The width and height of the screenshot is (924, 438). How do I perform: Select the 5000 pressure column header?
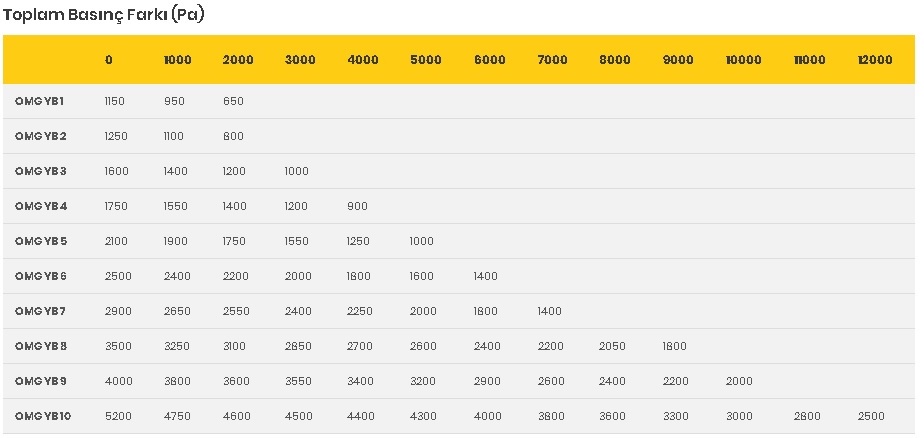(x=426, y=60)
